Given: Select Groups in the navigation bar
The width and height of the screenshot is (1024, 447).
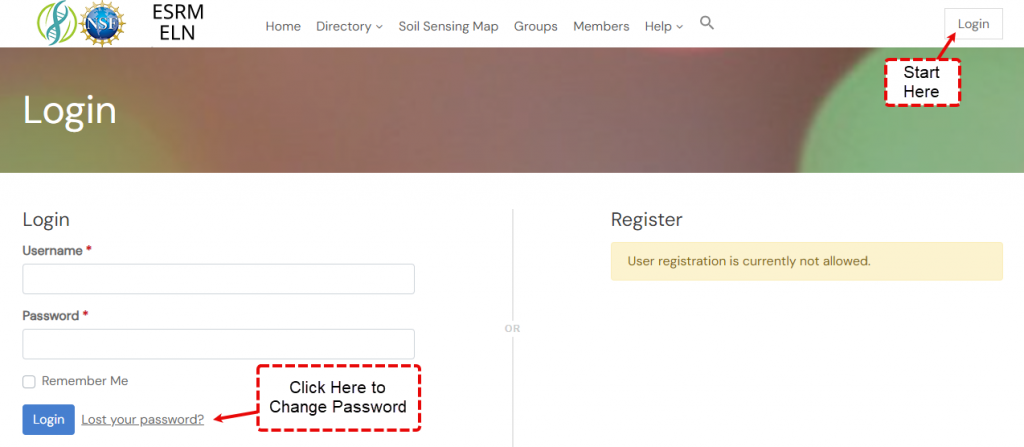Looking at the screenshot, I should click(x=536, y=26).
